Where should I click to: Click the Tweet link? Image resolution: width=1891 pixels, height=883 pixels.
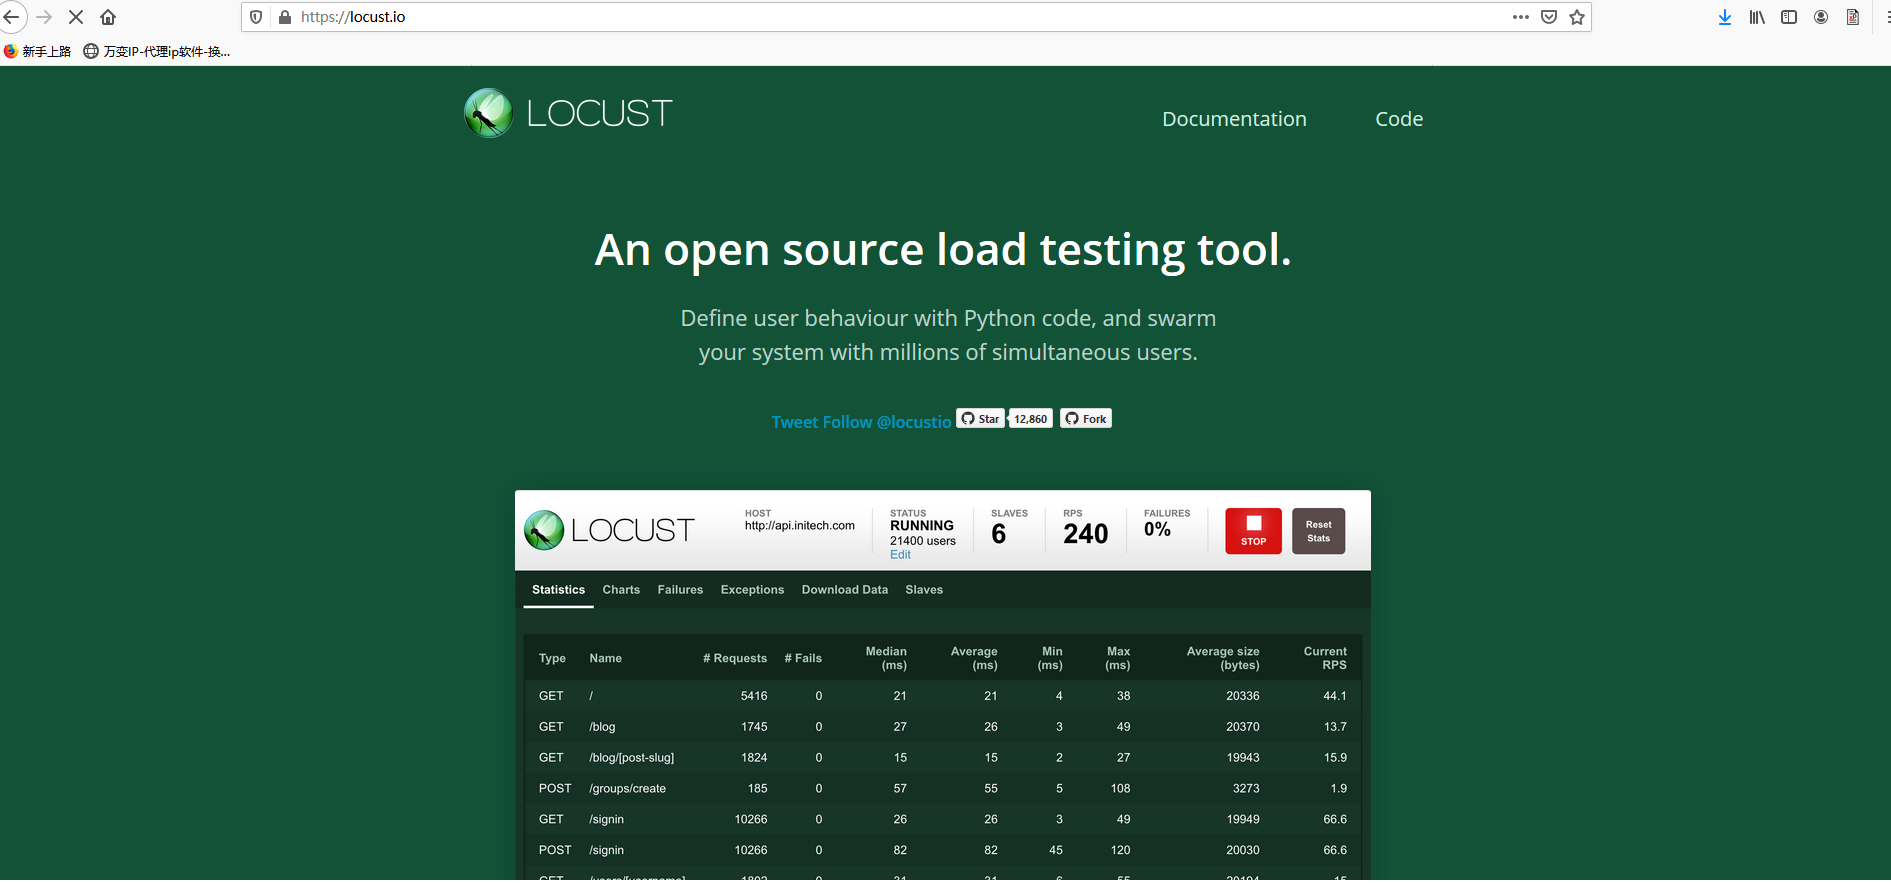(795, 422)
